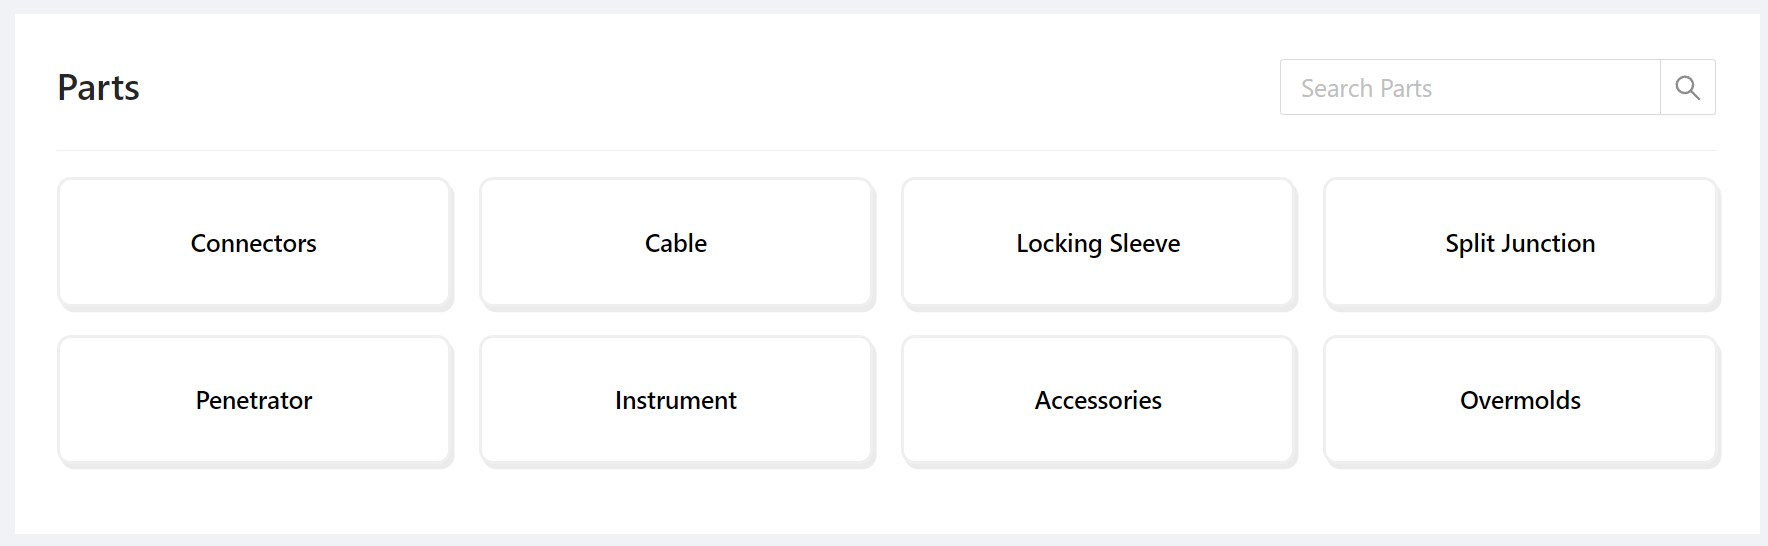Click the Split Junction label text
Screen dimensions: 1768x546
(1520, 244)
